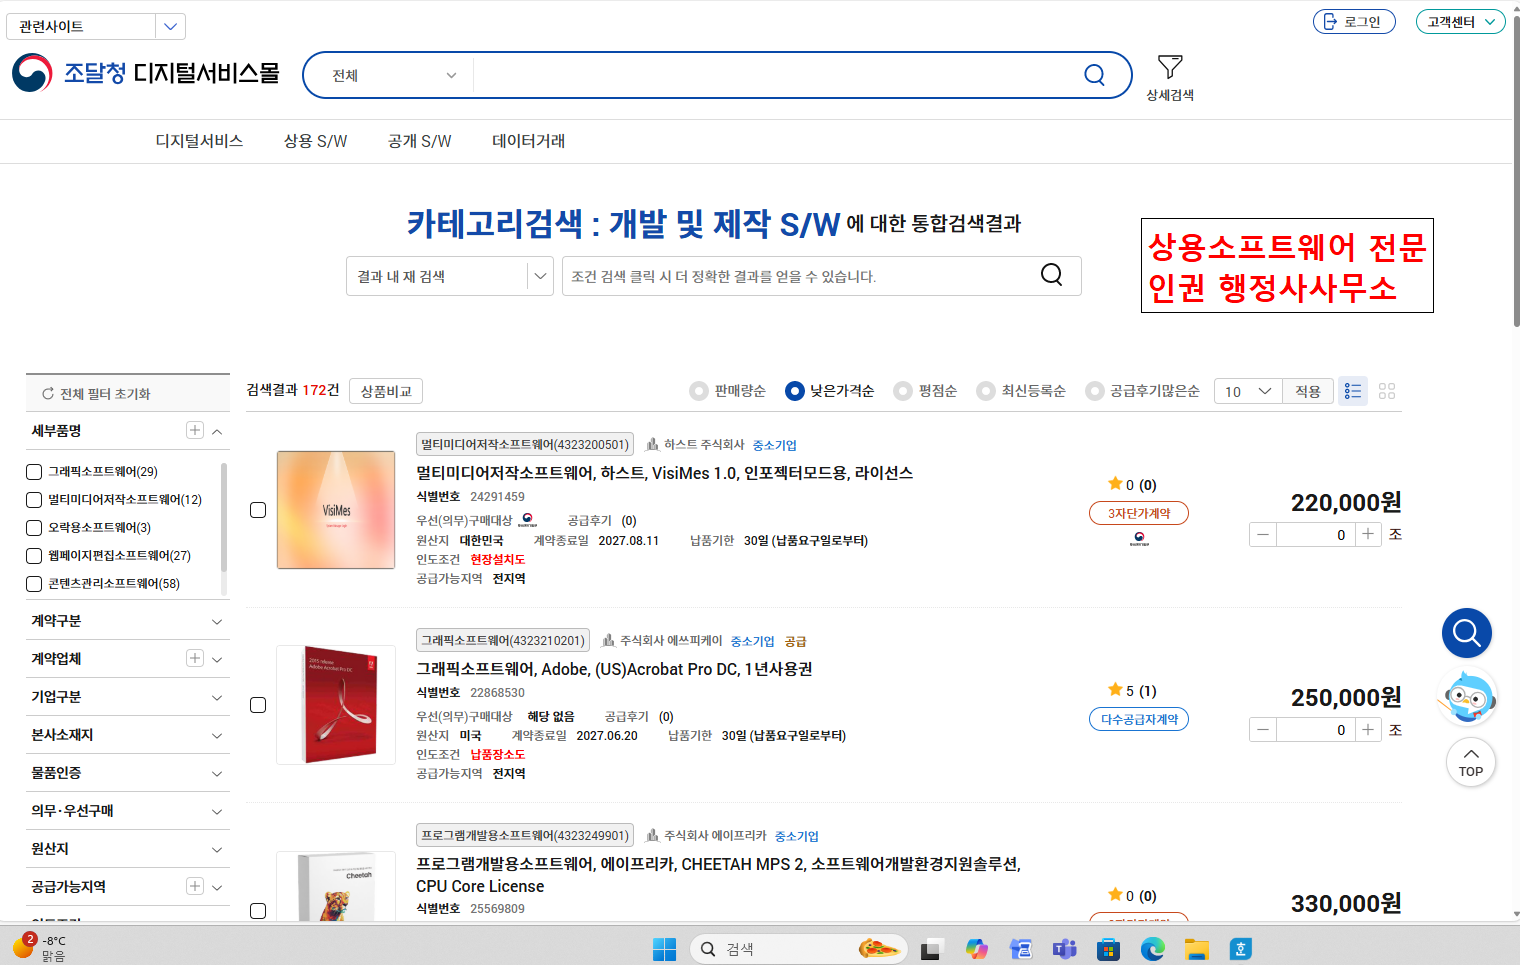Switch to grid view icon

1387,391
